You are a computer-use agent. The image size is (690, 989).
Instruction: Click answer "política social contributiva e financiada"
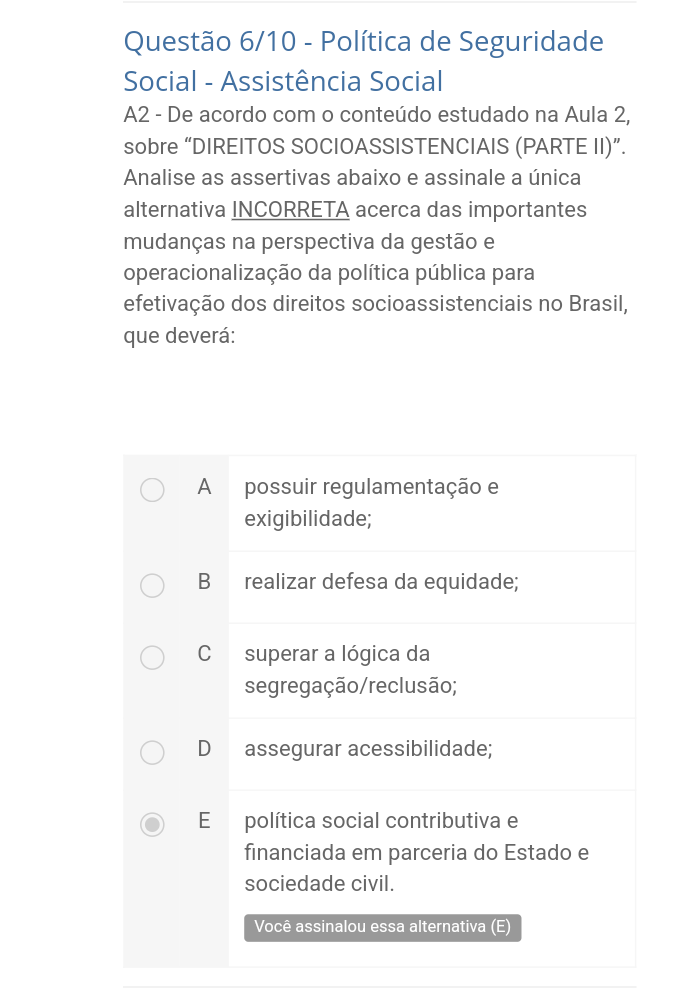pyautogui.click(x=416, y=852)
